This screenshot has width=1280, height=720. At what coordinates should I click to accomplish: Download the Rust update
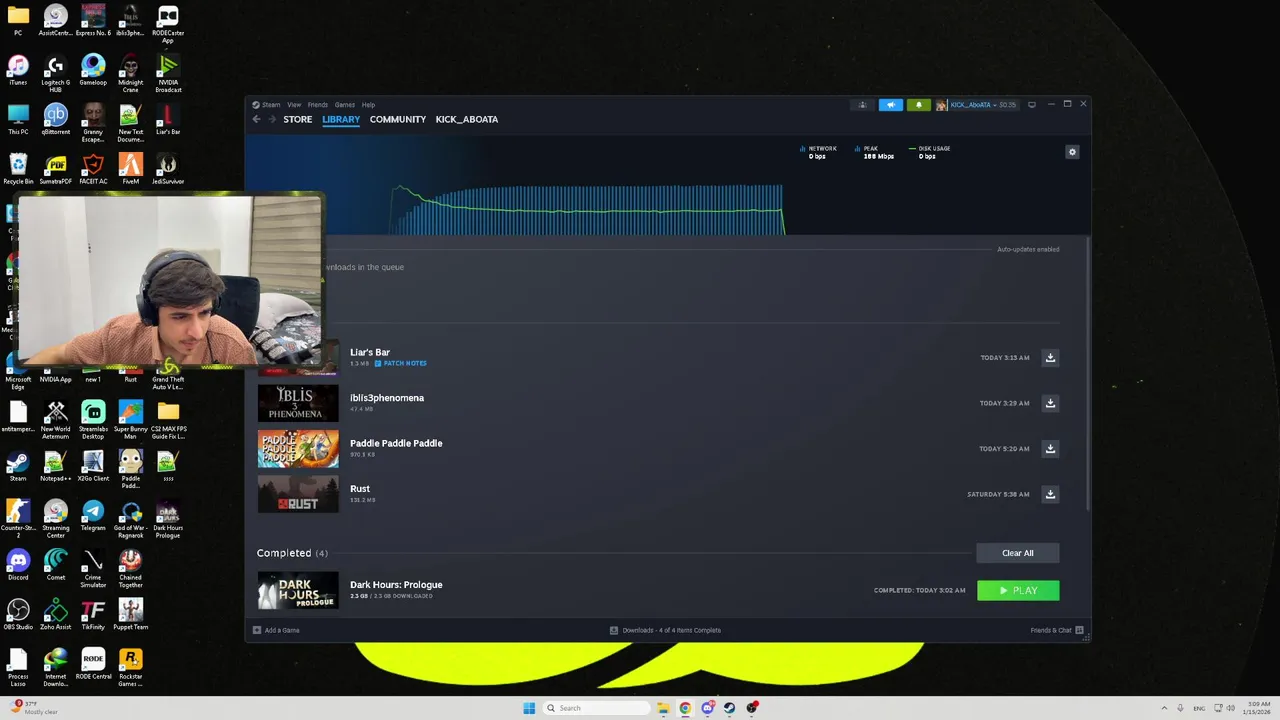click(x=1050, y=494)
